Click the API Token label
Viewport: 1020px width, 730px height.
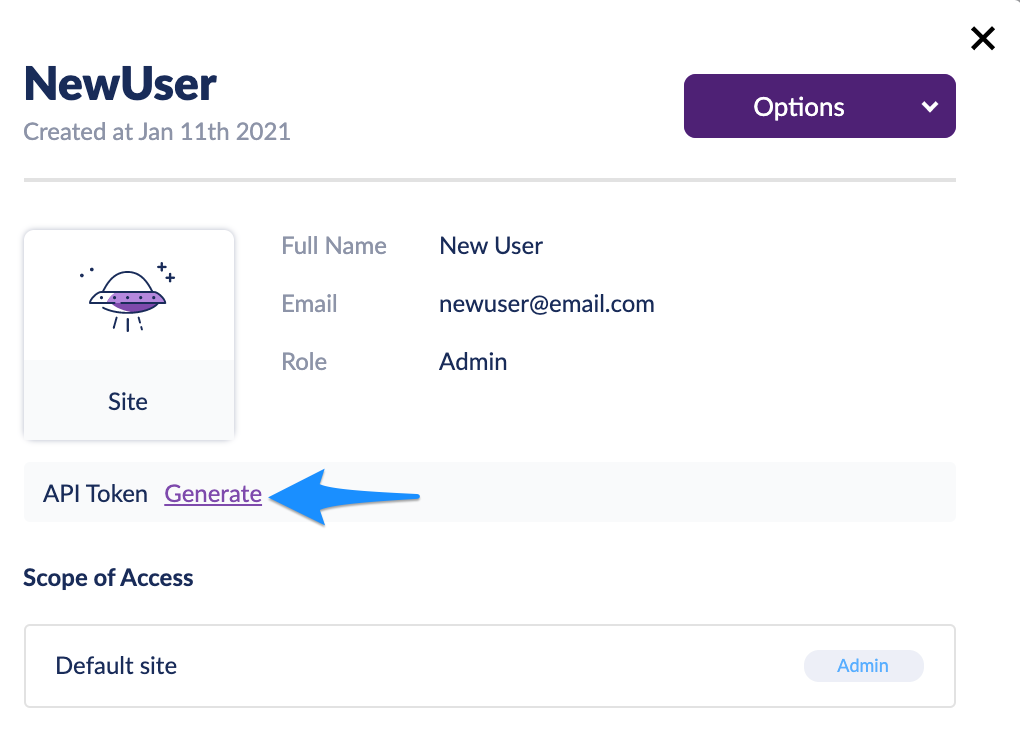pyautogui.click(x=95, y=494)
